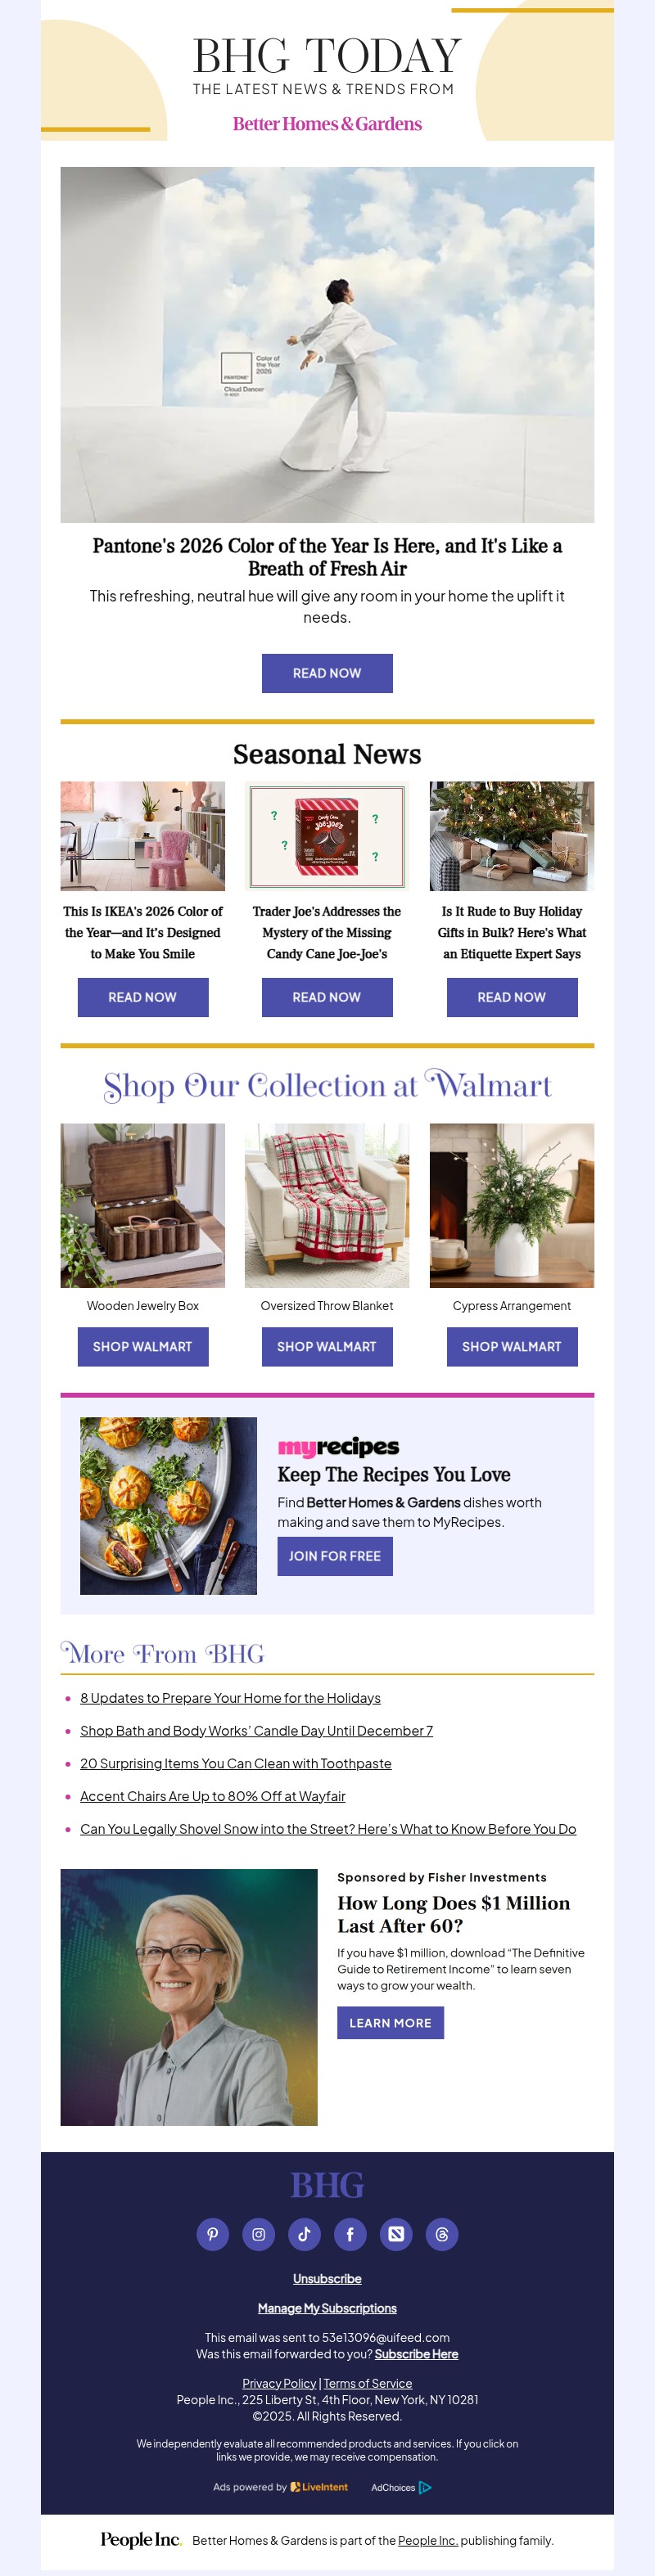Viewport: 655px width, 2576px height.
Task: Open the Wooden Jewelry Box product image
Action: coord(143,1205)
